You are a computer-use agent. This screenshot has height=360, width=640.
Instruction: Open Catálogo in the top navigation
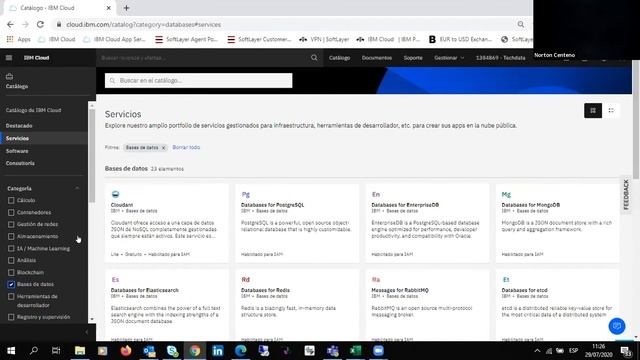coord(340,58)
